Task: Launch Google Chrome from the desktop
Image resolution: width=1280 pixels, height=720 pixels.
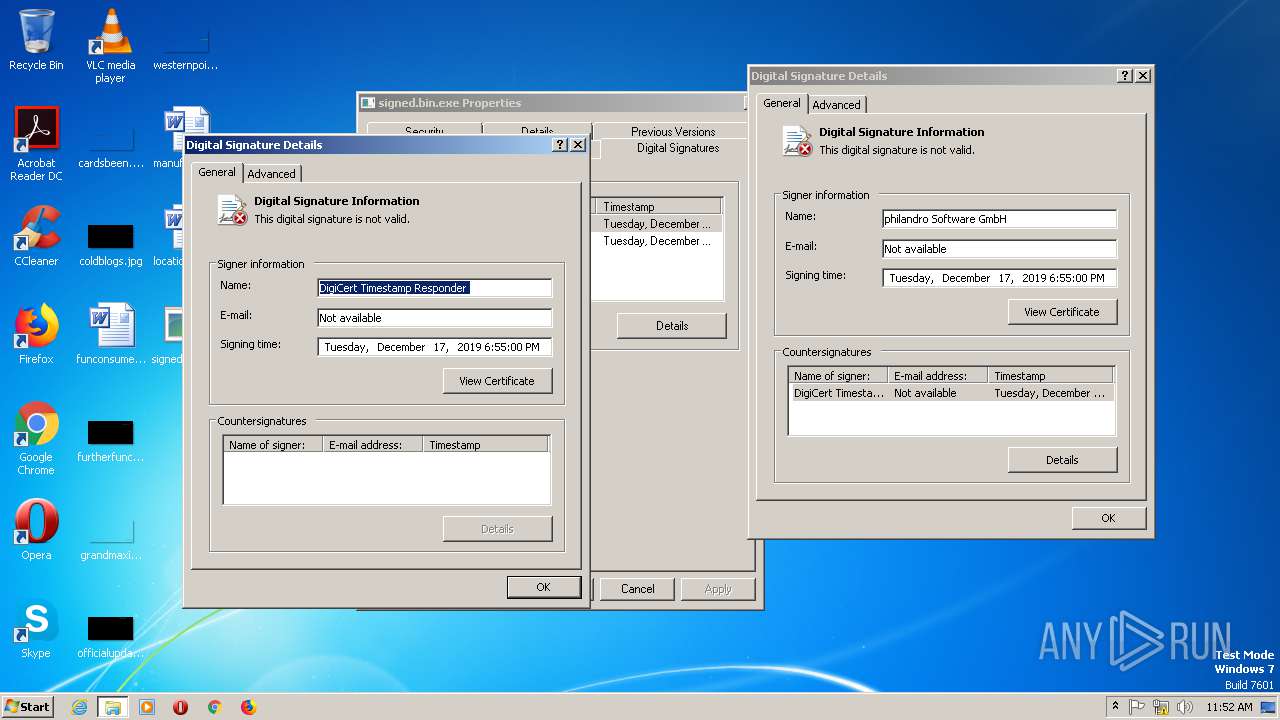Action: pyautogui.click(x=36, y=438)
